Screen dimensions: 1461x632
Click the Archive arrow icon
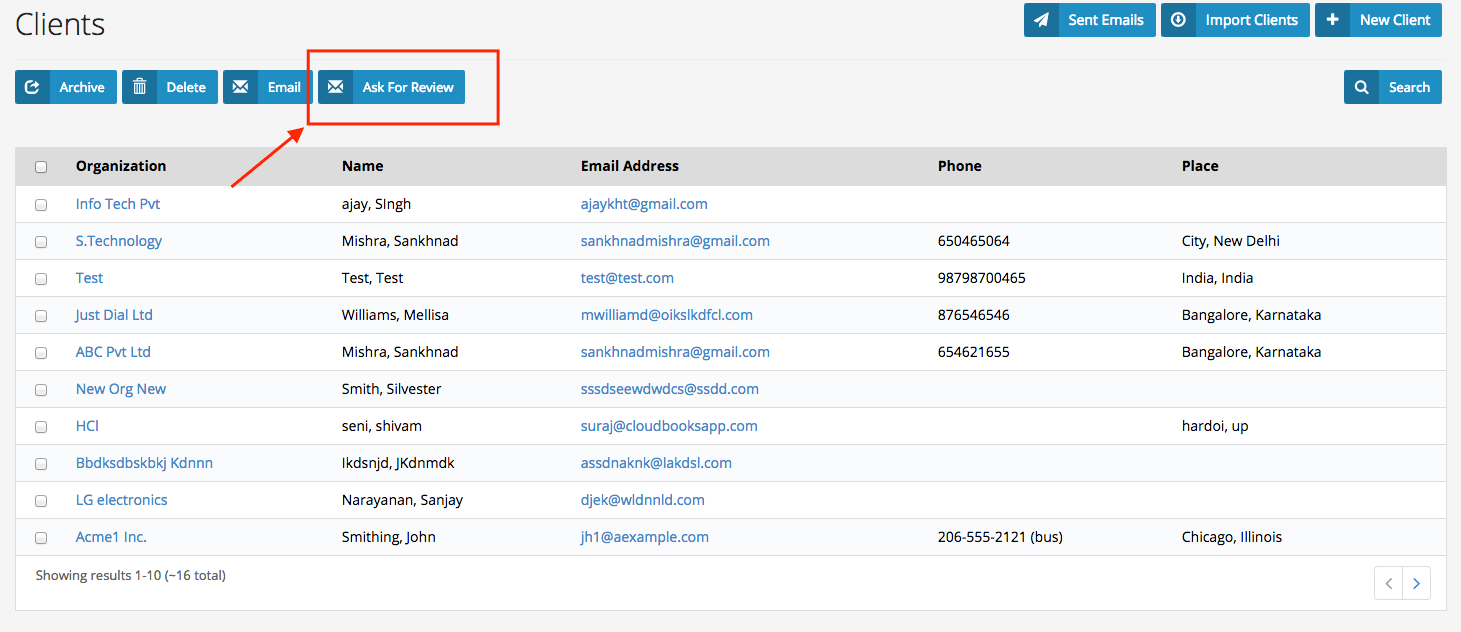click(32, 87)
